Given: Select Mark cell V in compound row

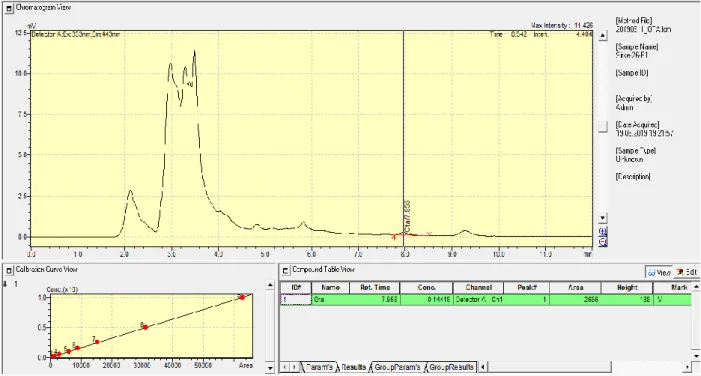Looking at the screenshot, I should tap(672, 300).
